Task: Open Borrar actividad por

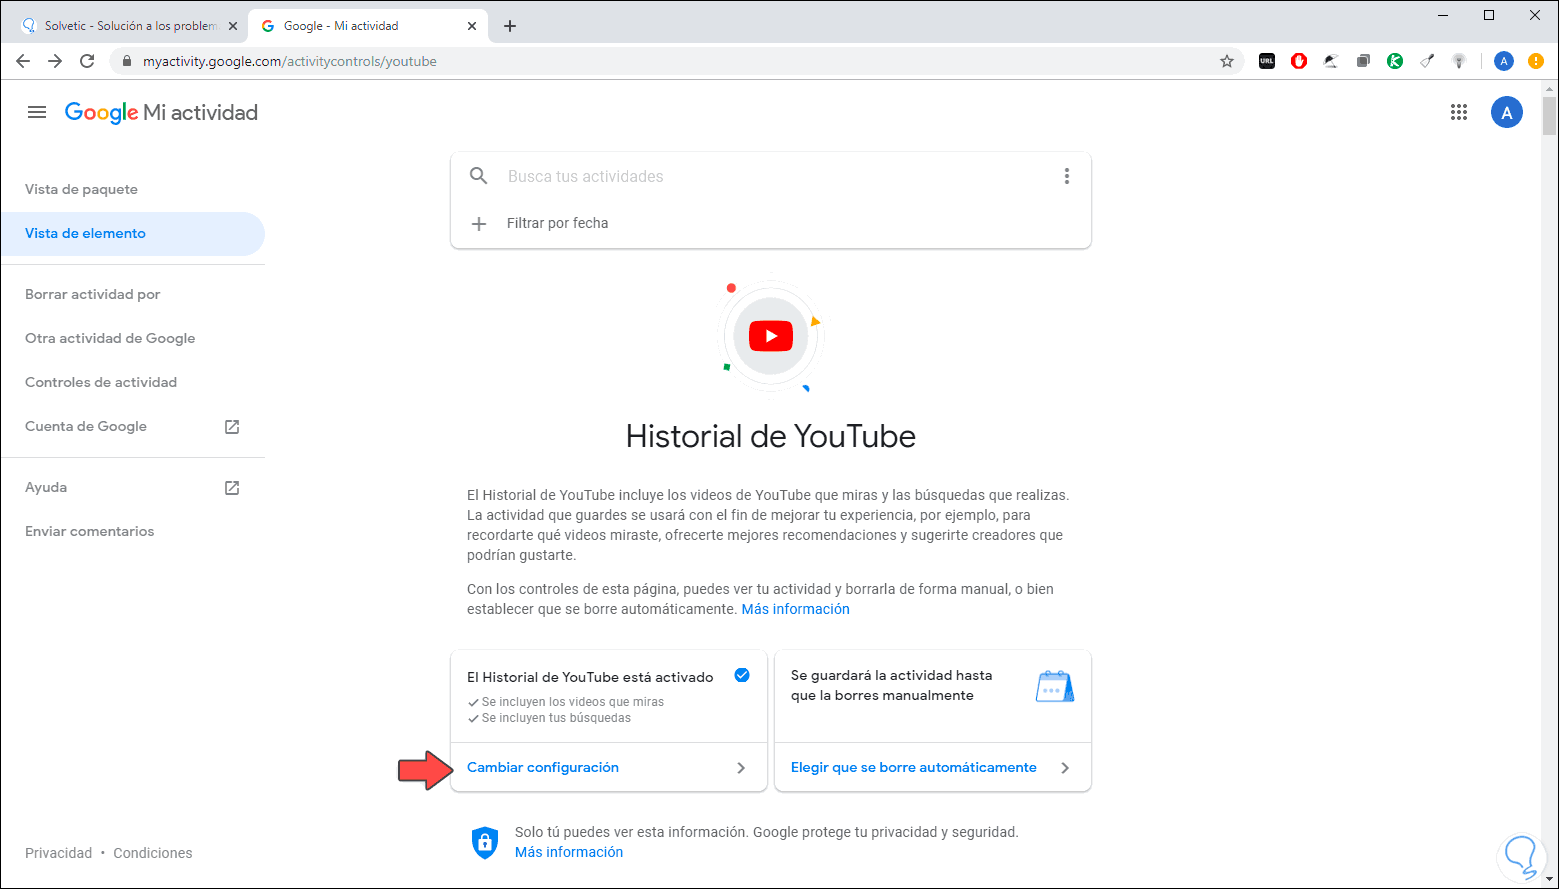Action: click(92, 294)
